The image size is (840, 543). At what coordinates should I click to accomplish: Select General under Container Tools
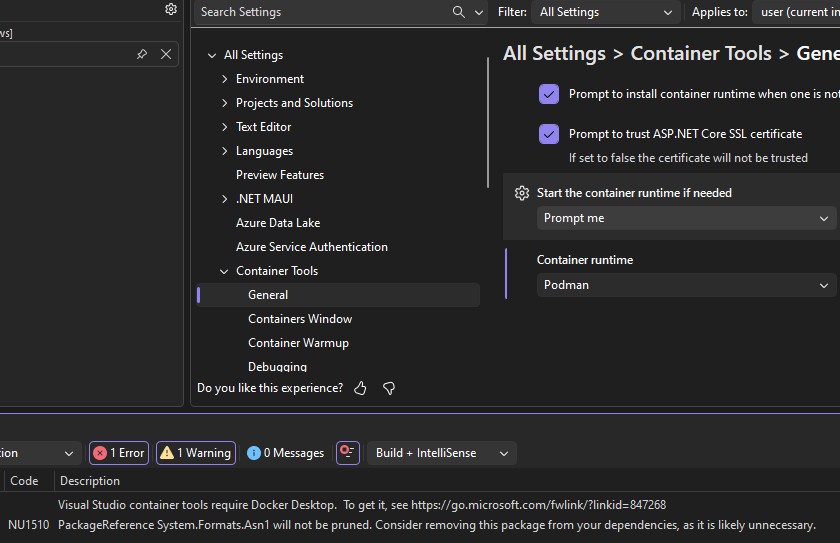tap(338, 295)
